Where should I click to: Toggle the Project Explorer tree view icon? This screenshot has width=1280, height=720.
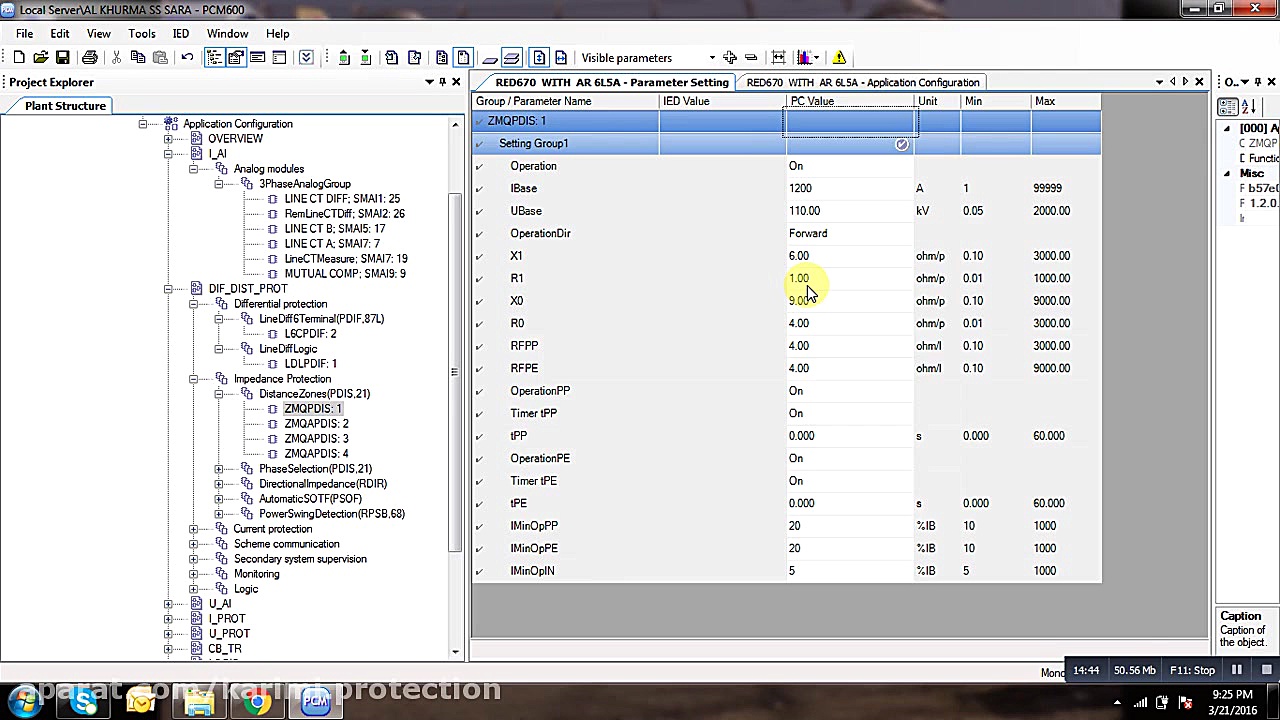pyautogui.click(x=214, y=58)
